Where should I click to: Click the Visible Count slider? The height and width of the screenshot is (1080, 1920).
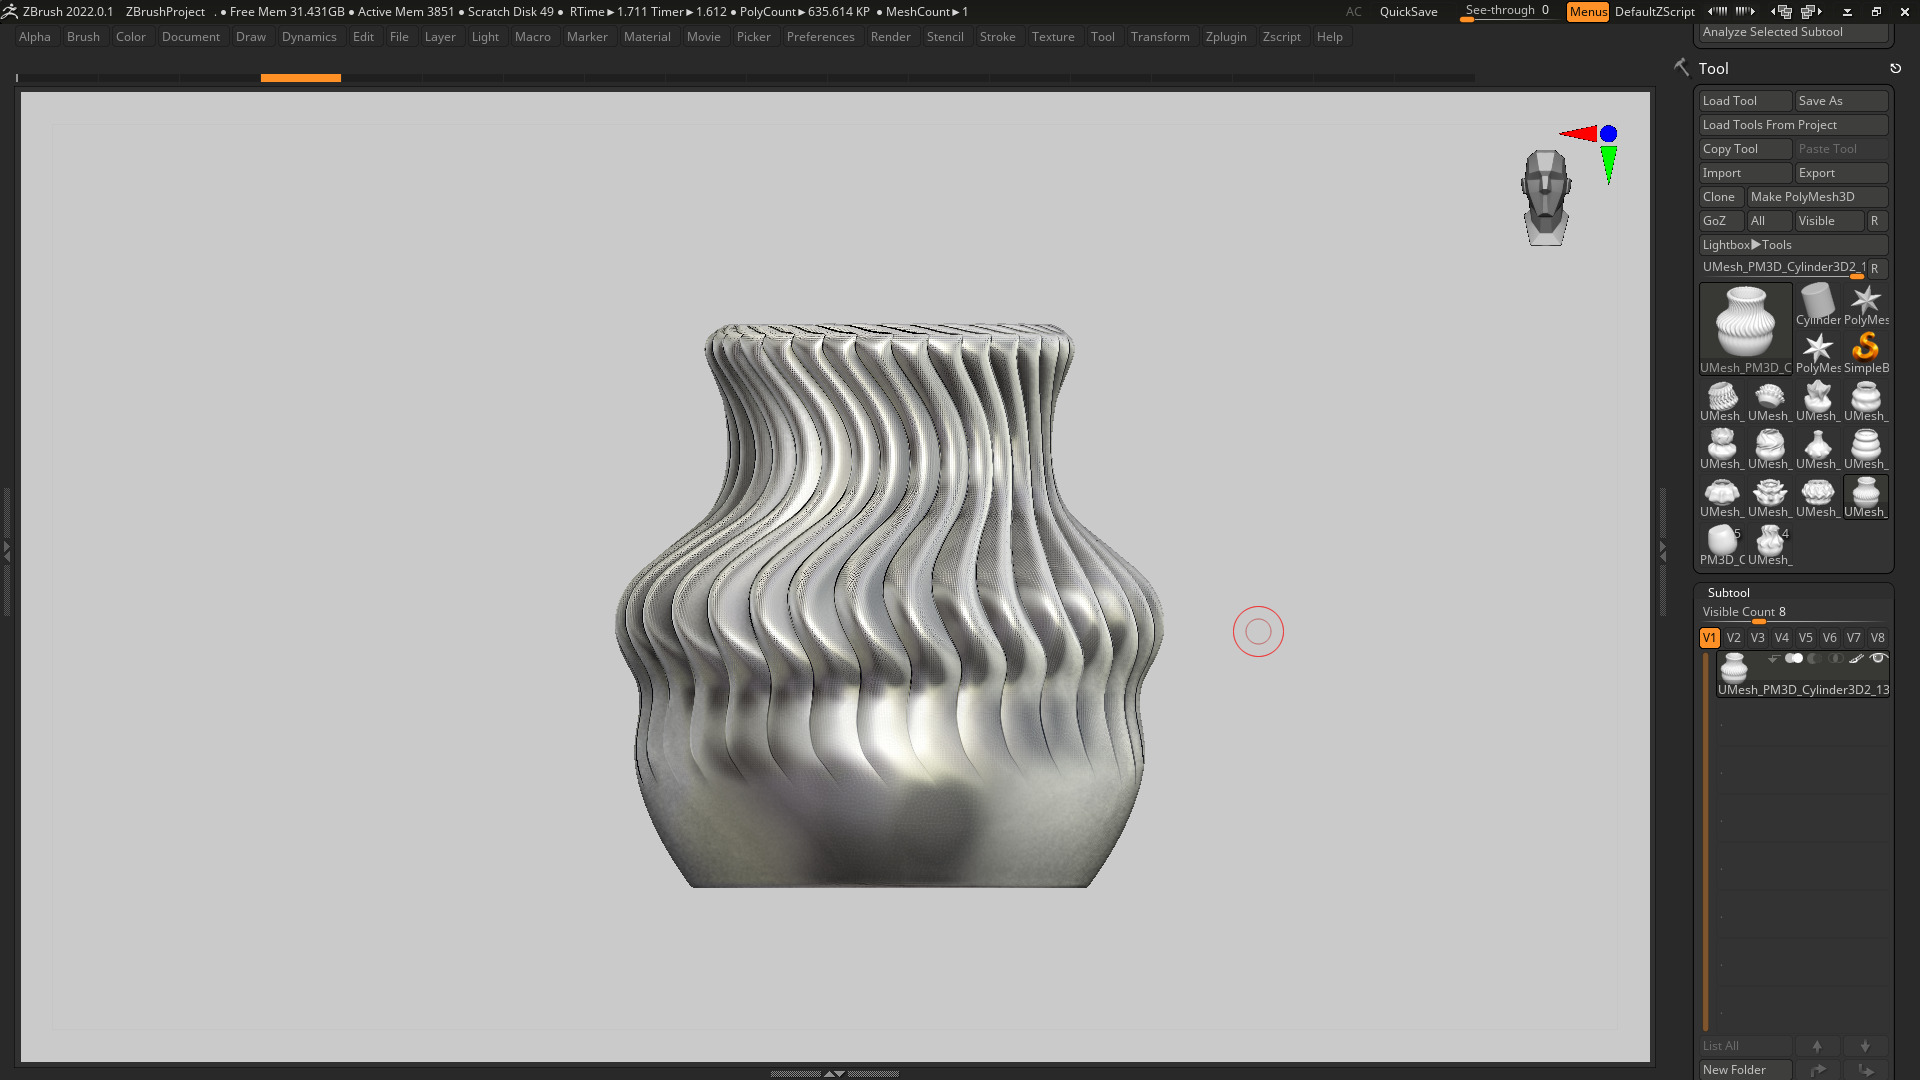(x=1794, y=612)
